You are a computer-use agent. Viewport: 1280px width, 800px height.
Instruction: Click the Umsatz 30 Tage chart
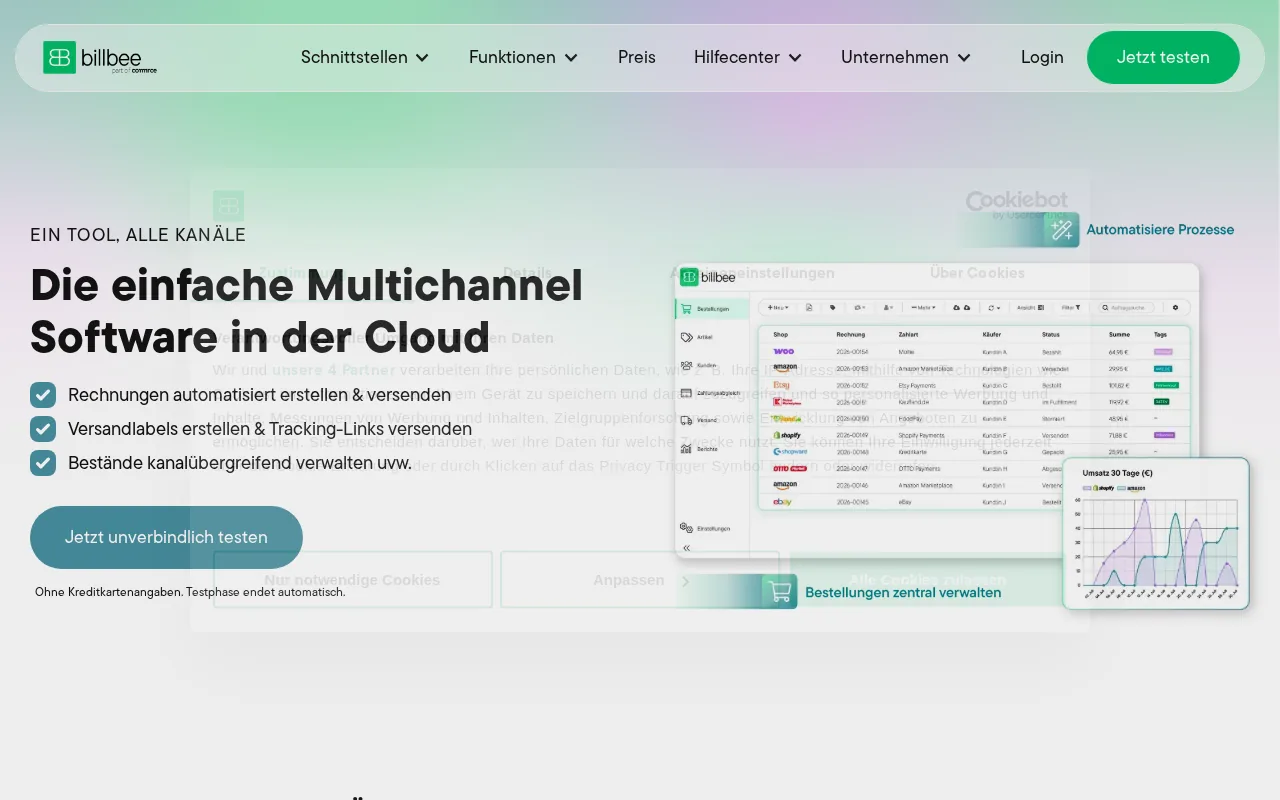(1156, 533)
